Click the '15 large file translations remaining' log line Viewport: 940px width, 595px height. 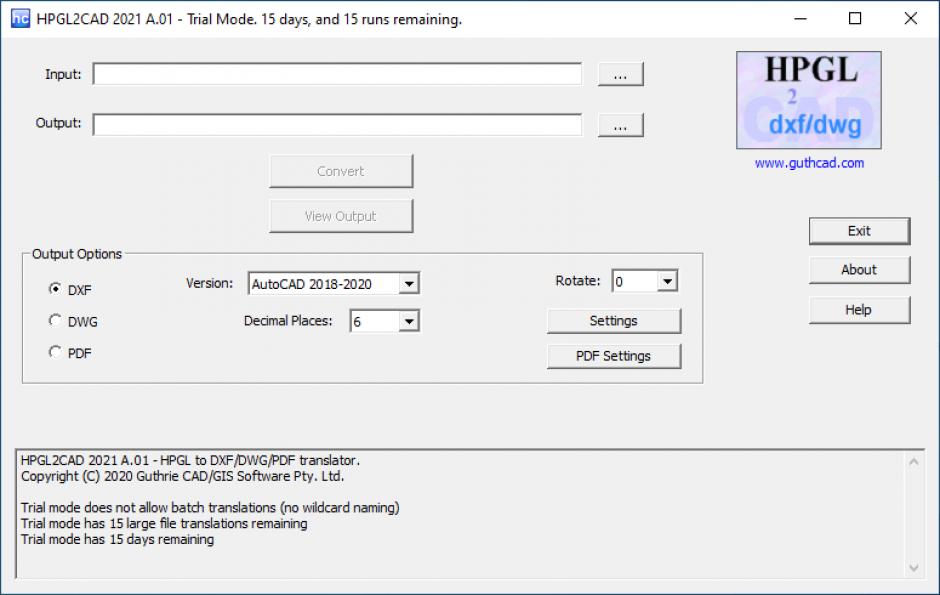164,524
